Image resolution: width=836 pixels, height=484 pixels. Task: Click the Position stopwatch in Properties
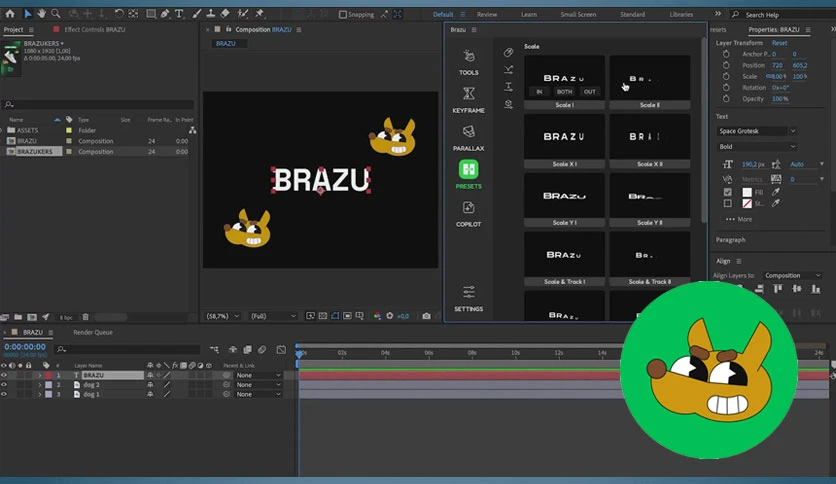(726, 65)
